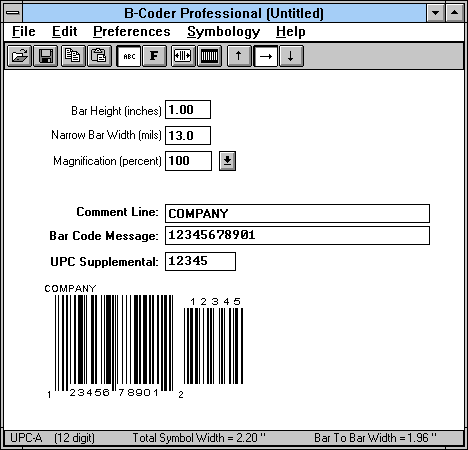468x450 pixels.
Task: Open the File menu
Action: (x=24, y=32)
